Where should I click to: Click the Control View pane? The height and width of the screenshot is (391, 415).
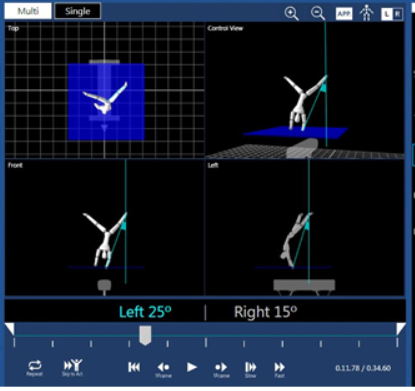pos(305,90)
